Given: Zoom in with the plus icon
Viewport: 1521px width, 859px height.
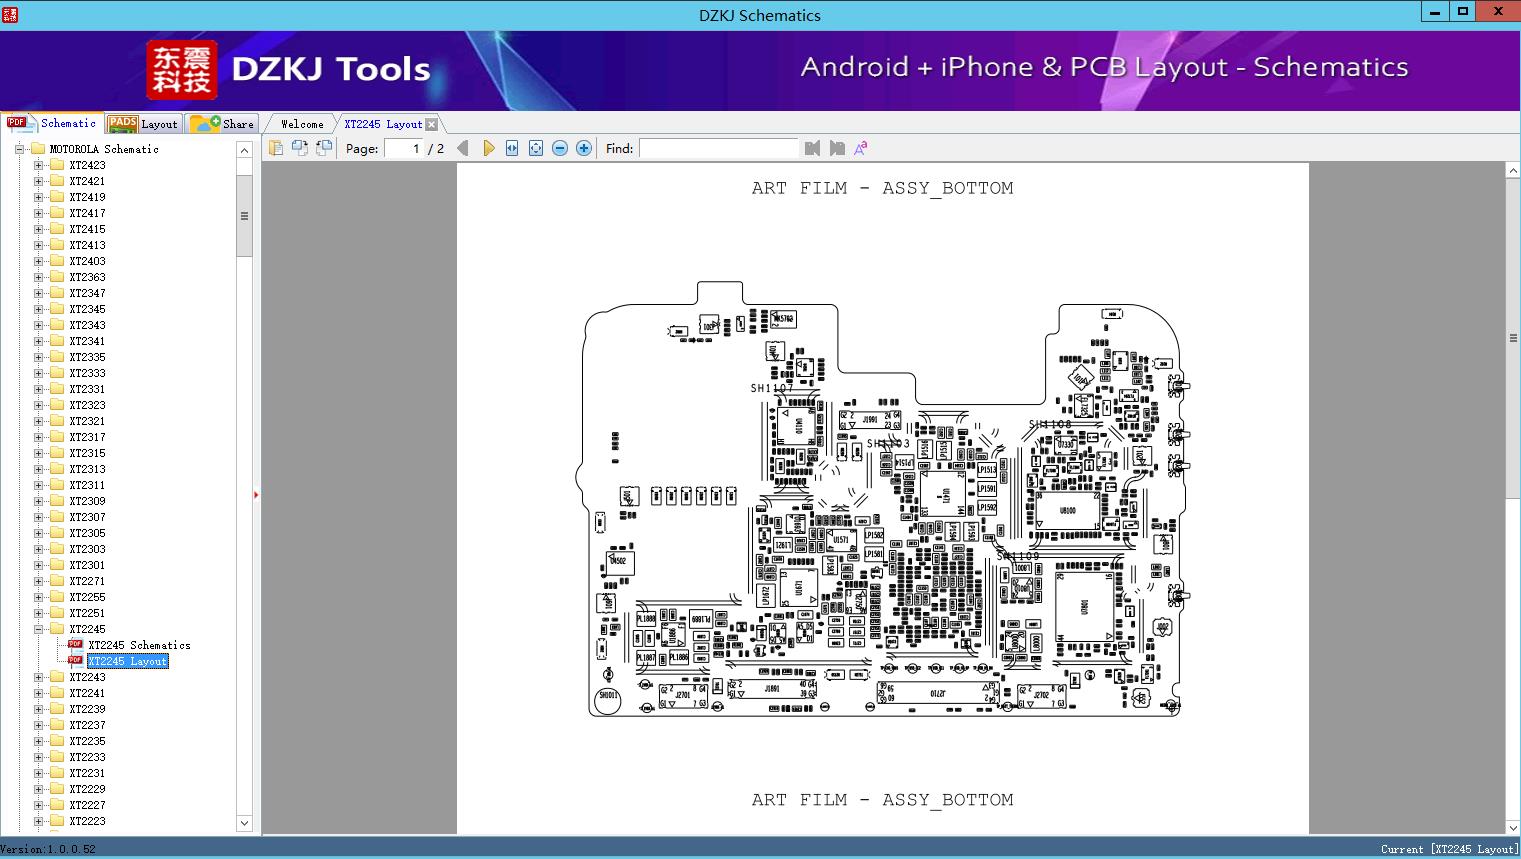Looking at the screenshot, I should (x=584, y=148).
